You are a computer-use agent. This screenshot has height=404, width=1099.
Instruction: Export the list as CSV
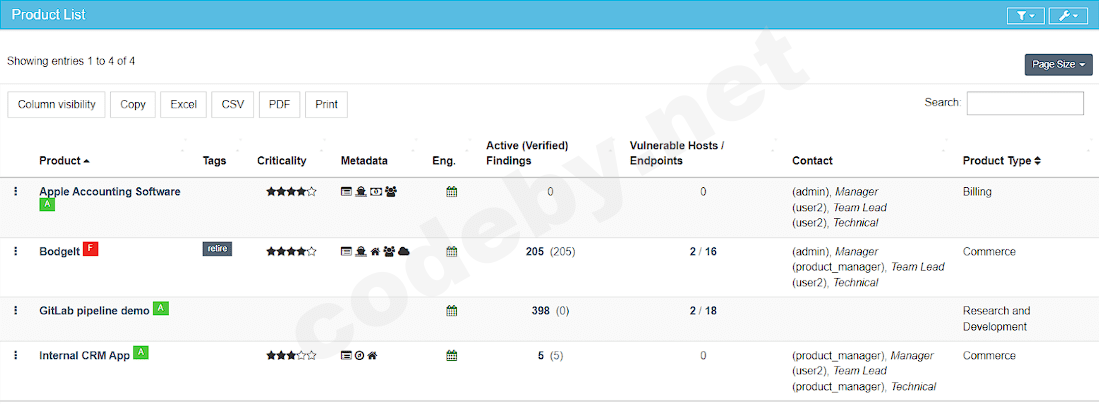233,104
